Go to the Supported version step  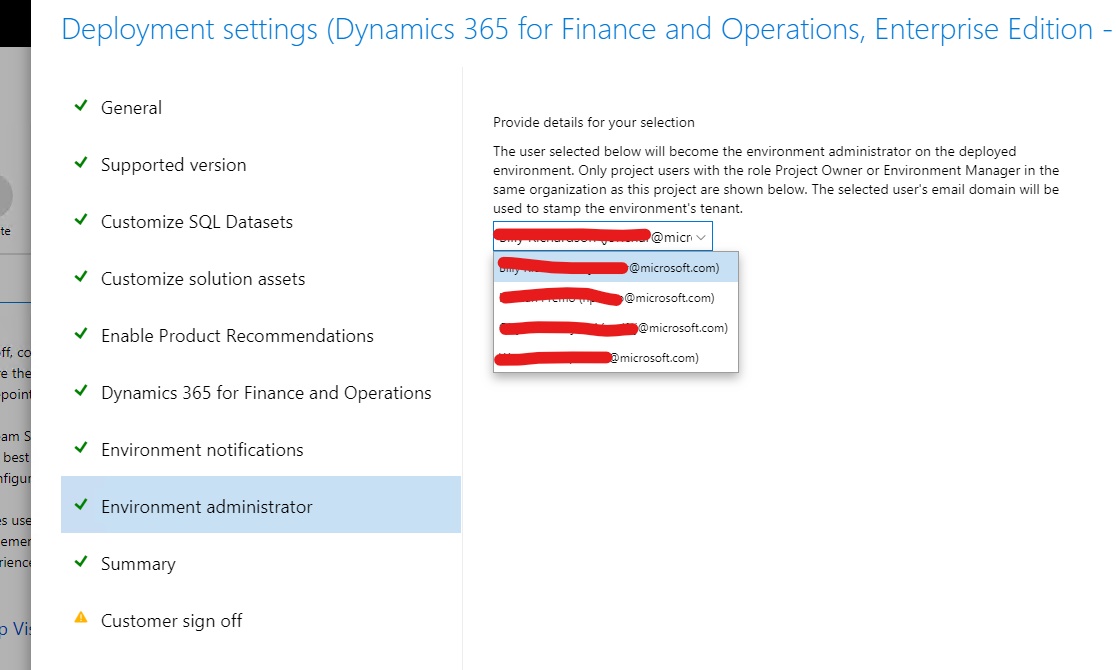click(x=173, y=165)
